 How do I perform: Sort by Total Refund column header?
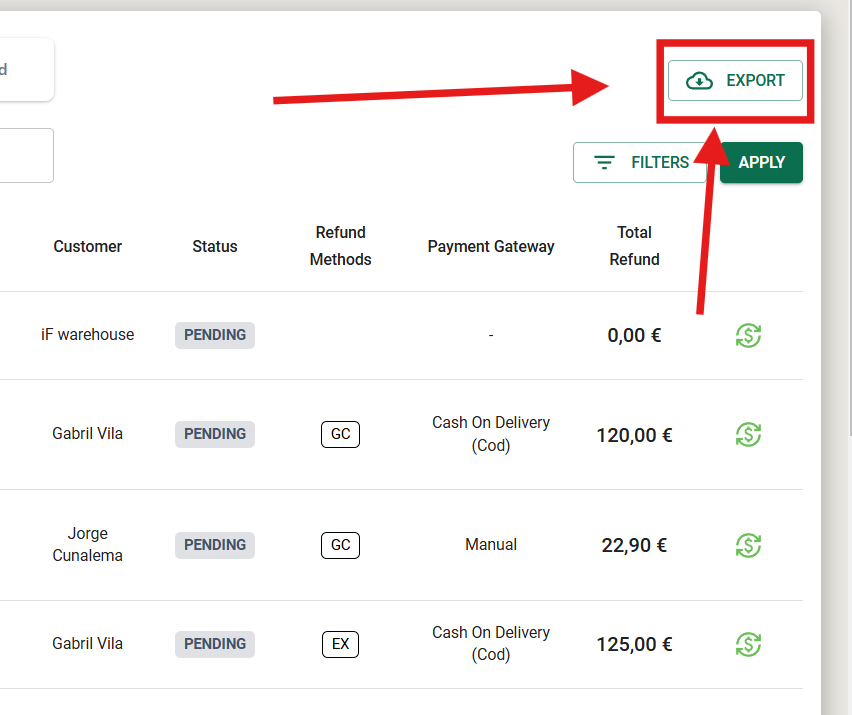pyautogui.click(x=634, y=246)
